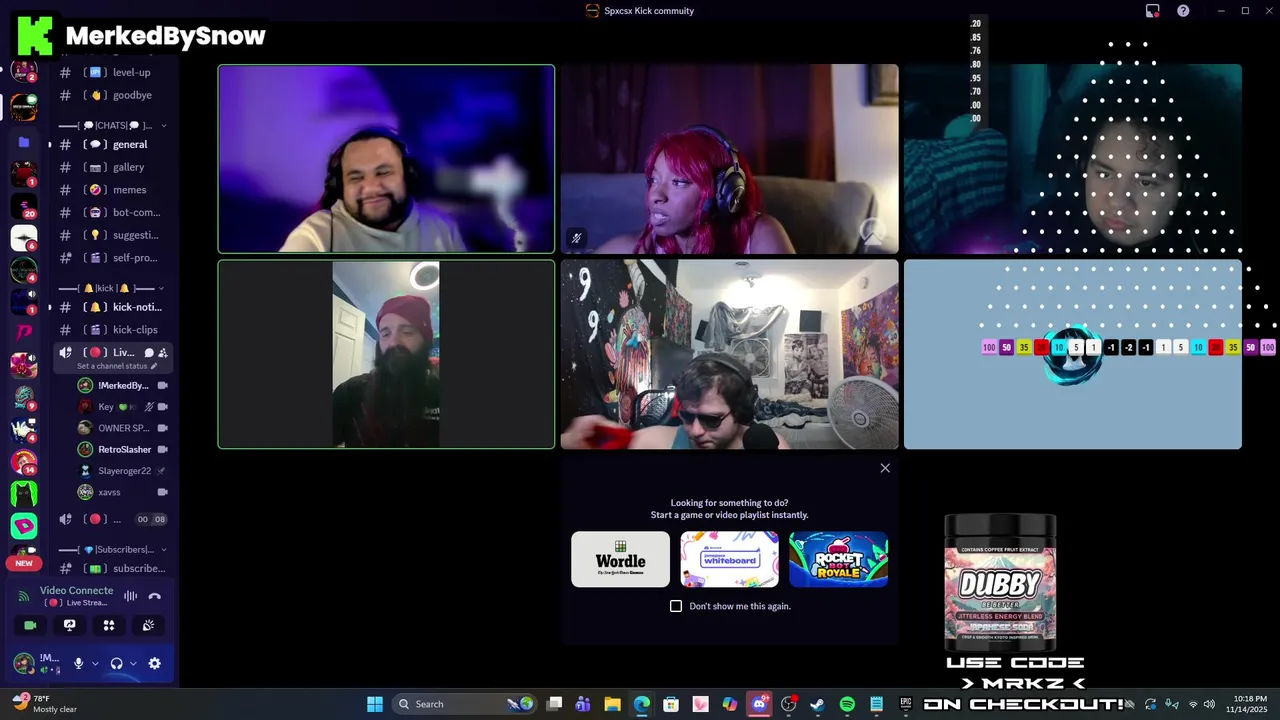Open the general text channel
The height and width of the screenshot is (720, 1280).
tap(114, 144)
